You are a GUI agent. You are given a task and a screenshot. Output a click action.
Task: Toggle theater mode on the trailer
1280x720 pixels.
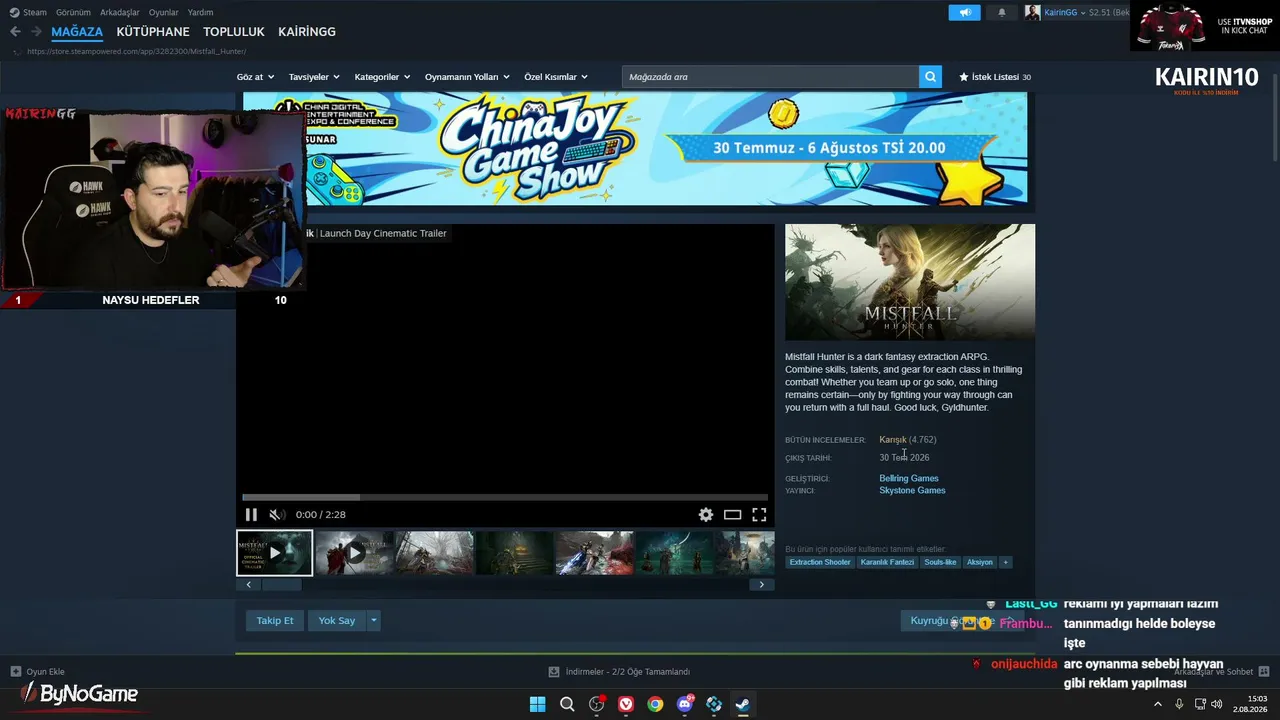(733, 515)
